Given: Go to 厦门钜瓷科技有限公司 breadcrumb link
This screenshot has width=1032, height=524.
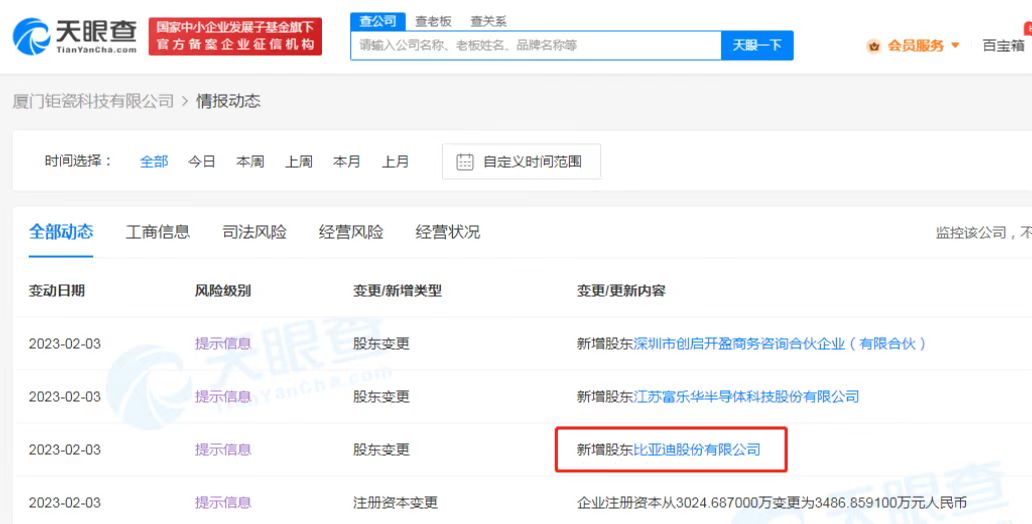Looking at the screenshot, I should pos(93,102).
